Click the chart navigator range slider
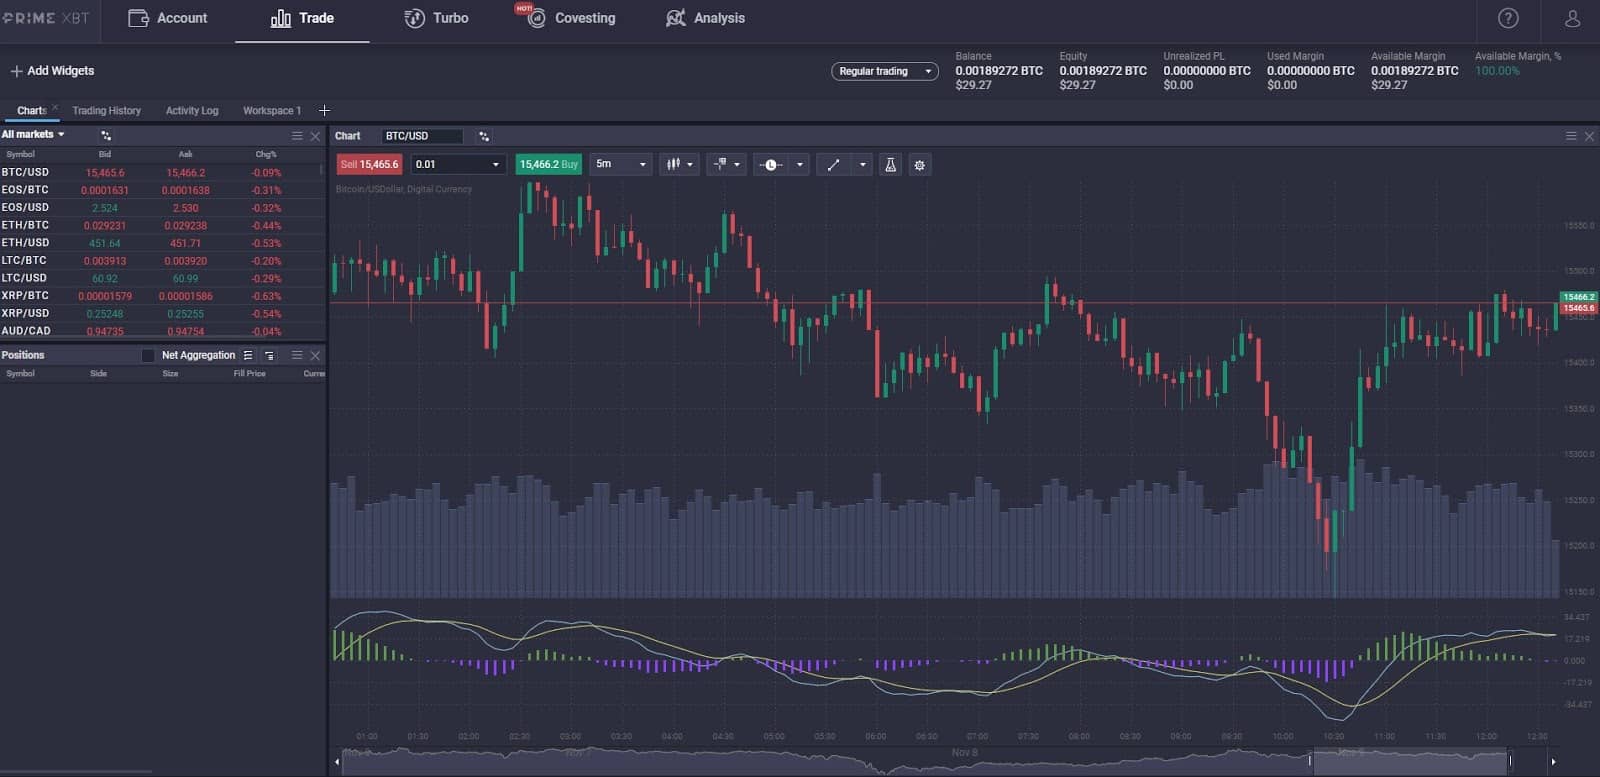Viewport: 1600px width, 777px height. 1410,762
